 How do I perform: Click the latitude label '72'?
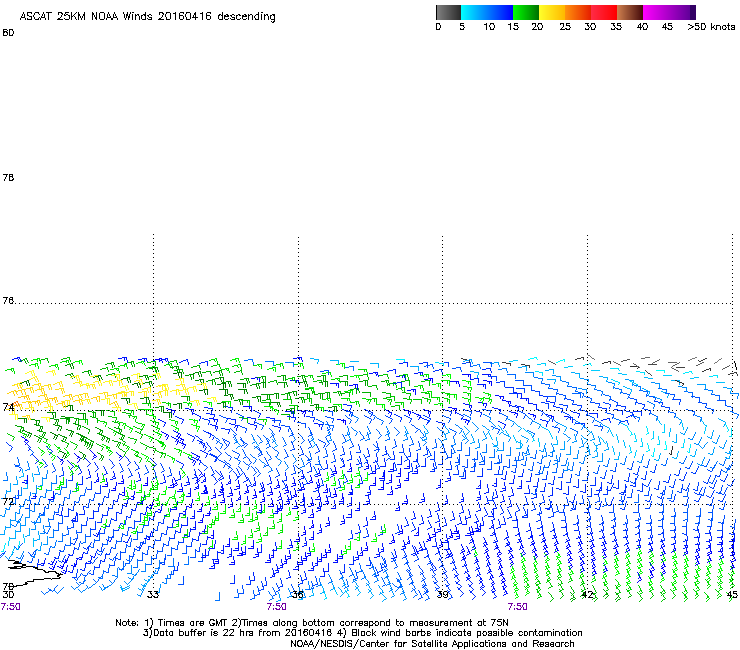pos(8,501)
